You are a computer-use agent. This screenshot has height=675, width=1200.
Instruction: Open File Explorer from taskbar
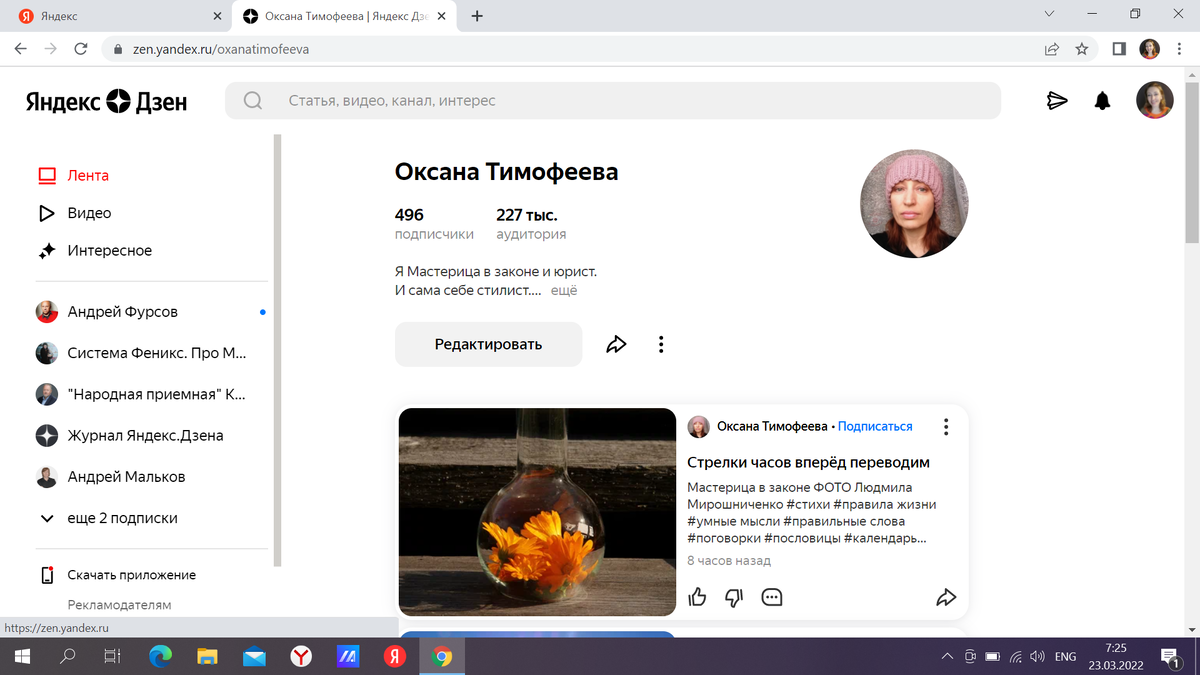(x=207, y=657)
